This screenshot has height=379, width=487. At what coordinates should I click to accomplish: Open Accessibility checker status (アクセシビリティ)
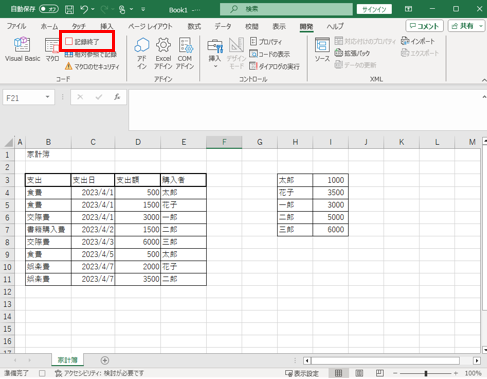99,373
